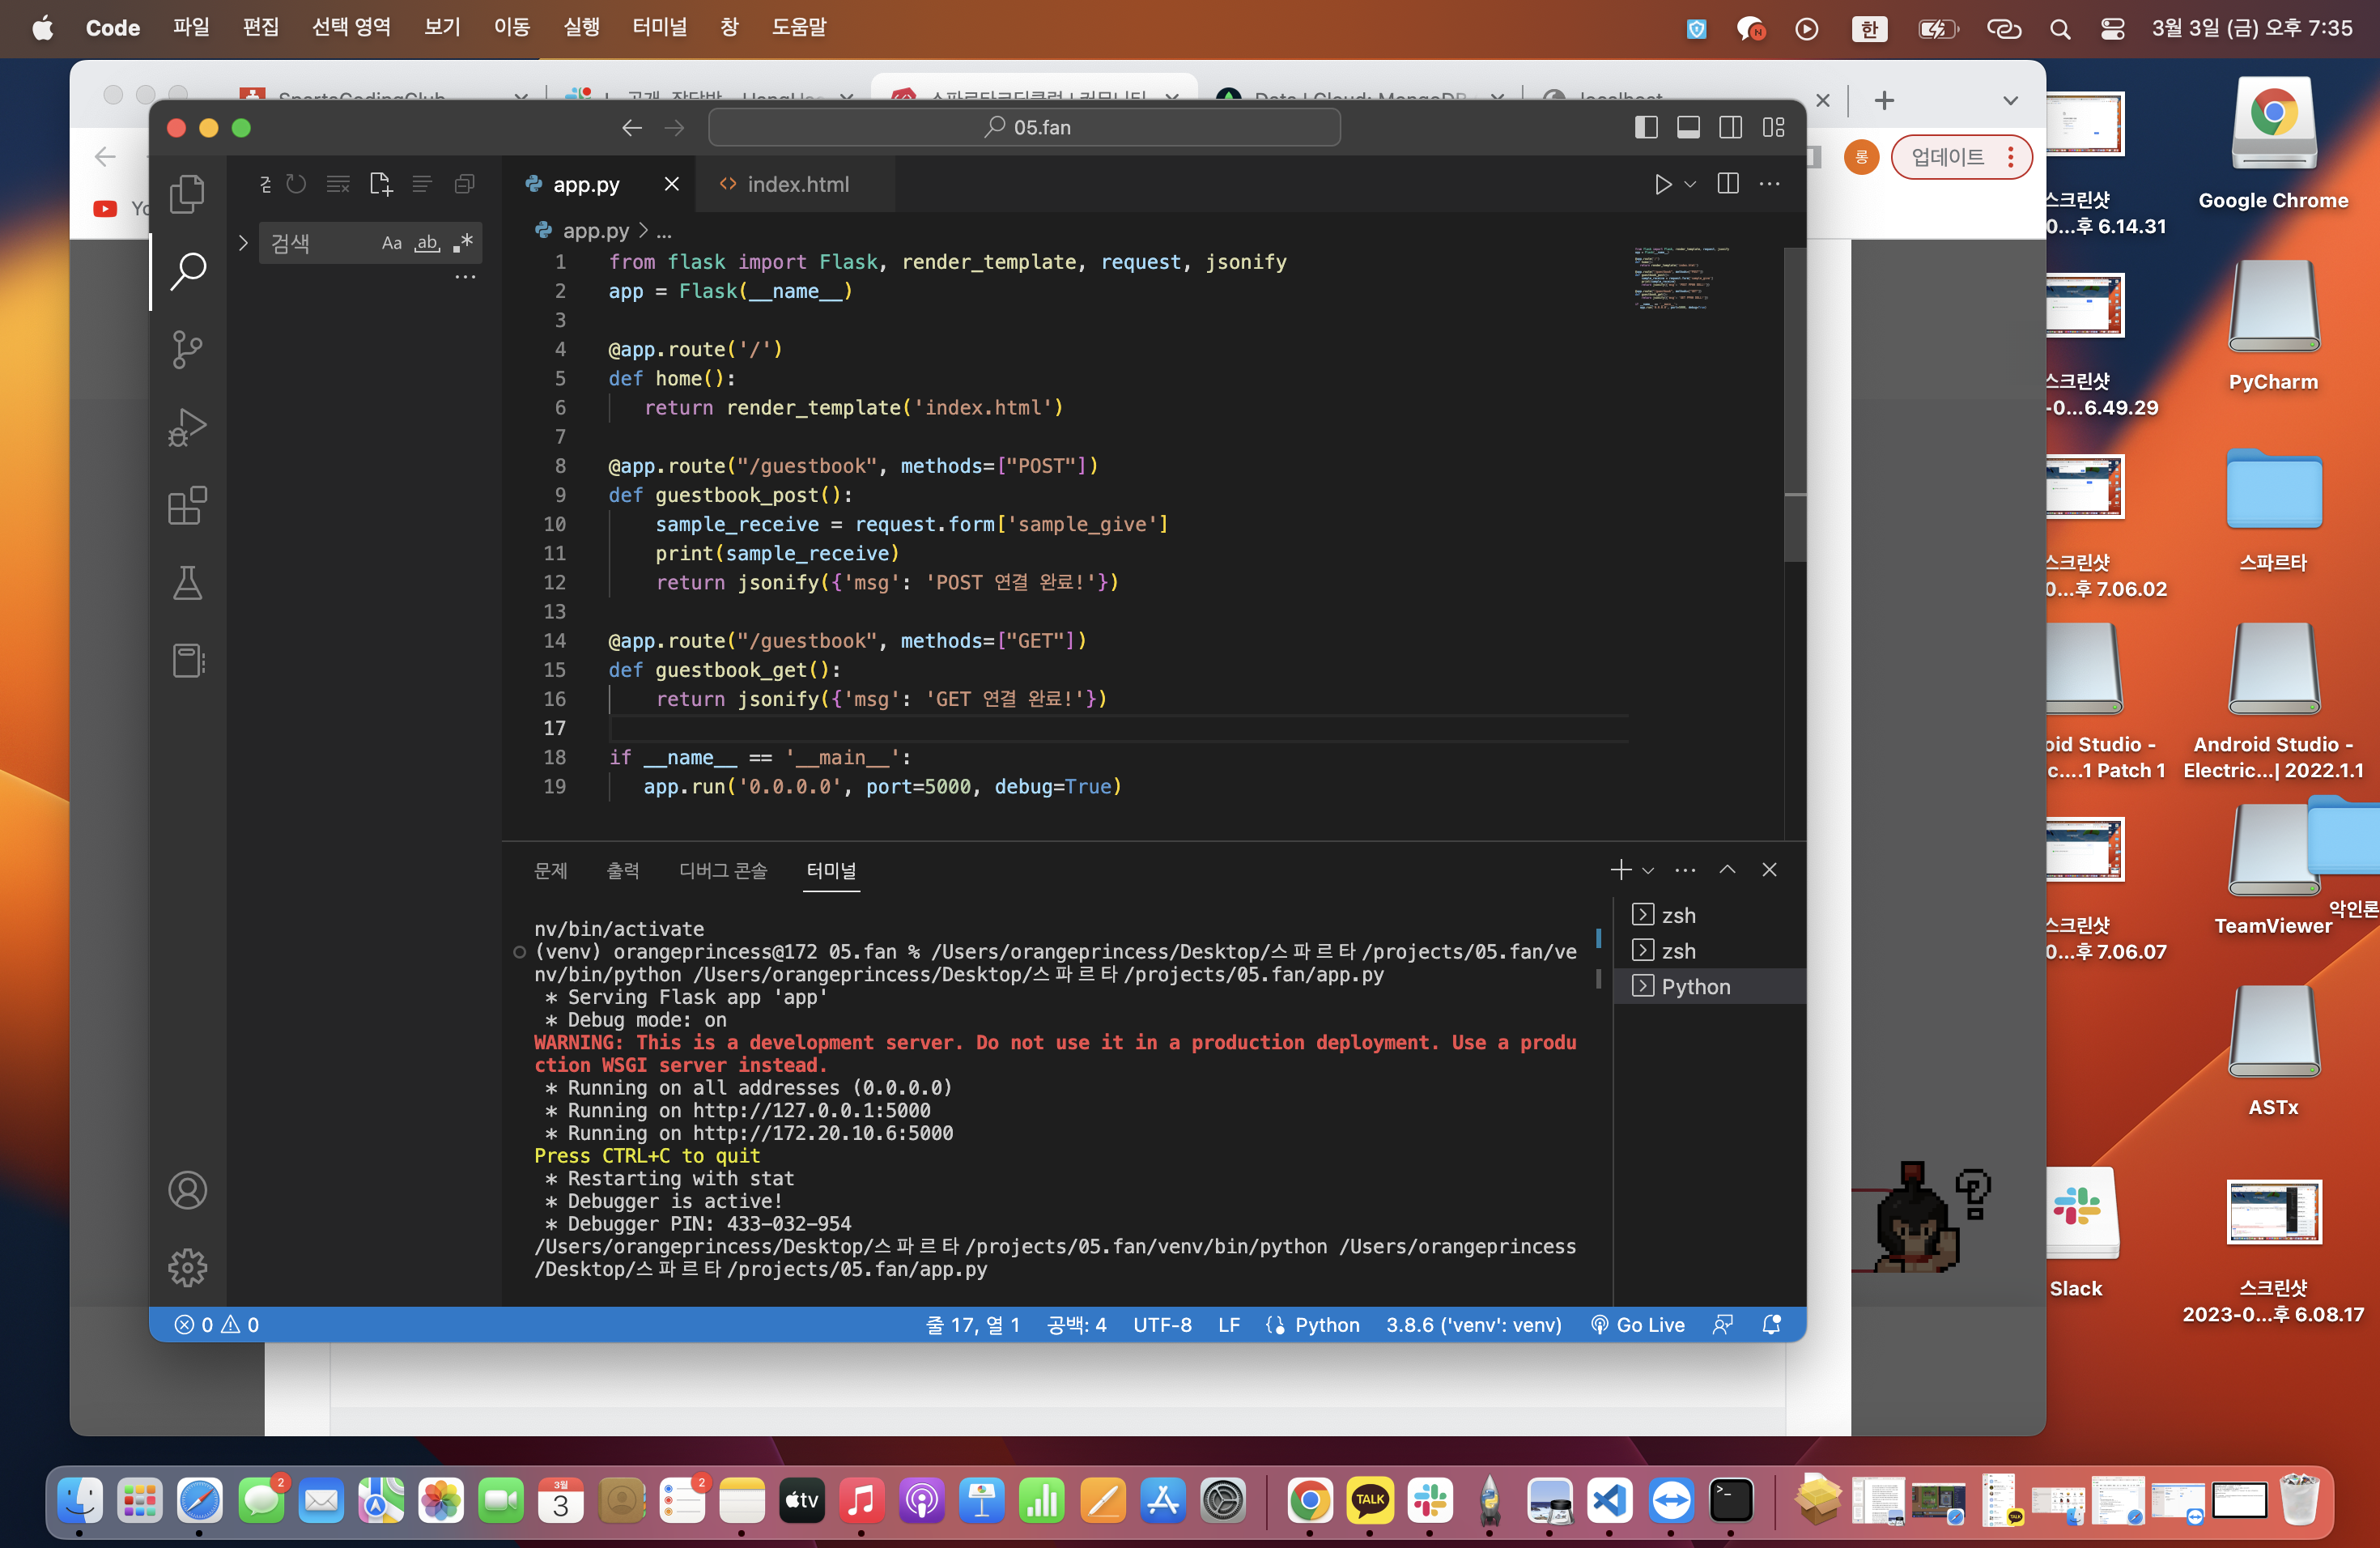The height and width of the screenshot is (1548, 2380).
Task: Switch to the 문제 panel tab
Action: (x=551, y=871)
